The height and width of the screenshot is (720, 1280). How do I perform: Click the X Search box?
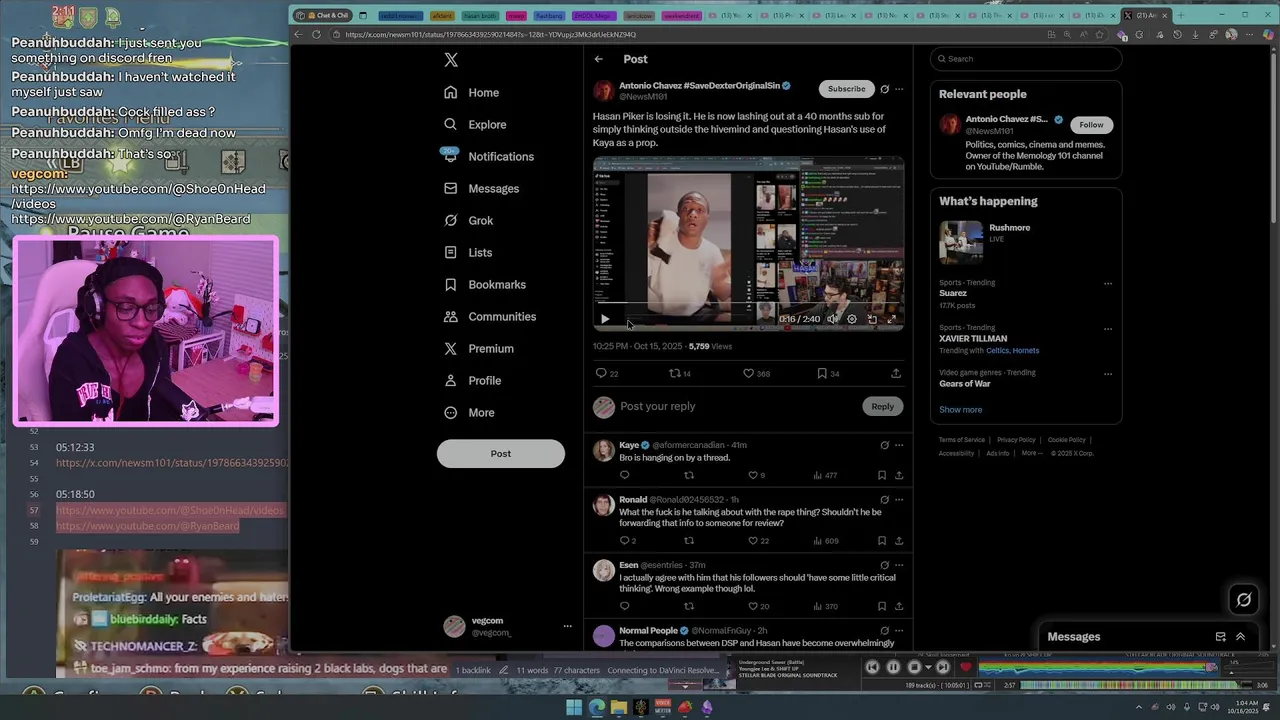(x=1026, y=59)
